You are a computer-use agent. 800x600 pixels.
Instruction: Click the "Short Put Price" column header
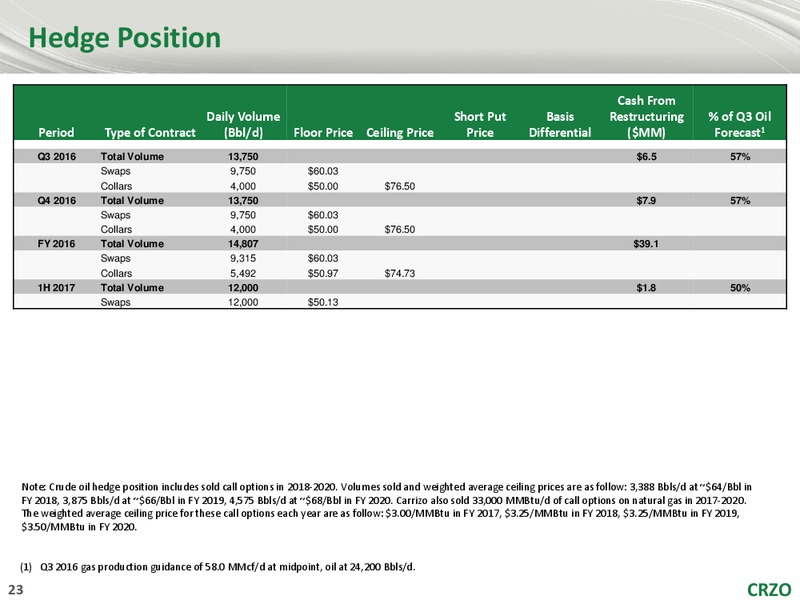480,124
